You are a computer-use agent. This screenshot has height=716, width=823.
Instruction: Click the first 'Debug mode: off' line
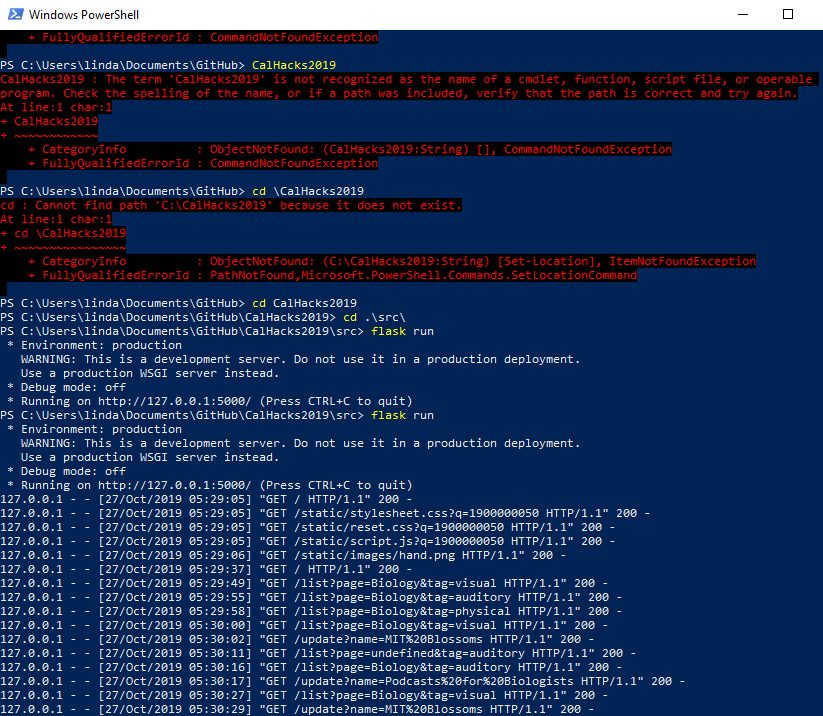pos(67,387)
